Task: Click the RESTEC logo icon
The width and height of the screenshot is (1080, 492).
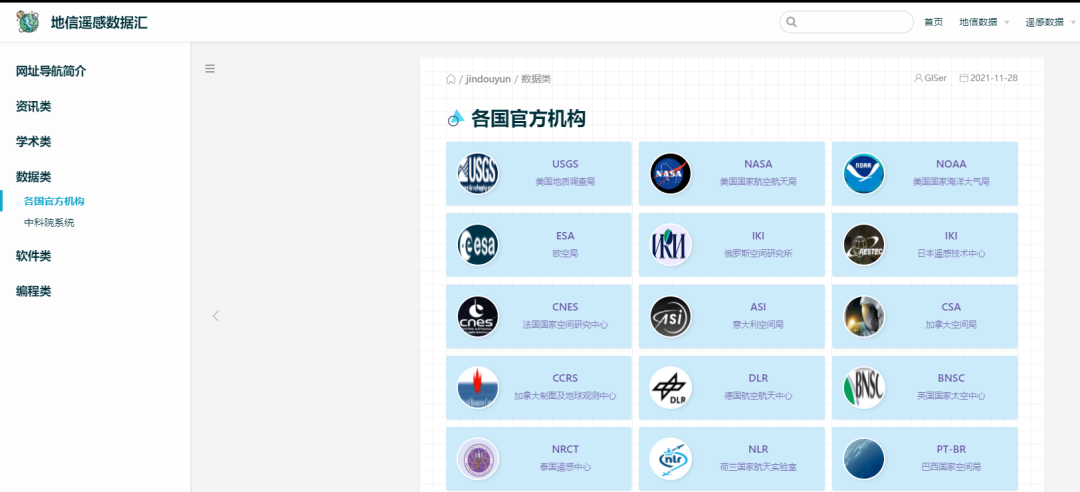Action: coord(864,245)
